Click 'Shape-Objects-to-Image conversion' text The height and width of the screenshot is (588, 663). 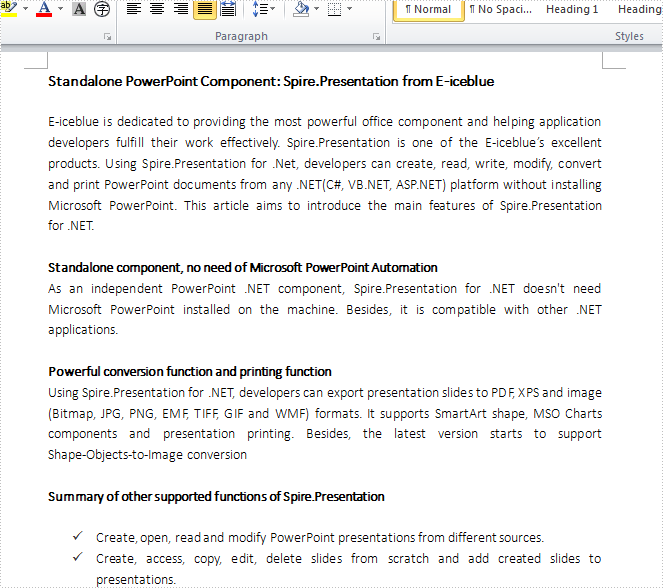[x=147, y=455]
